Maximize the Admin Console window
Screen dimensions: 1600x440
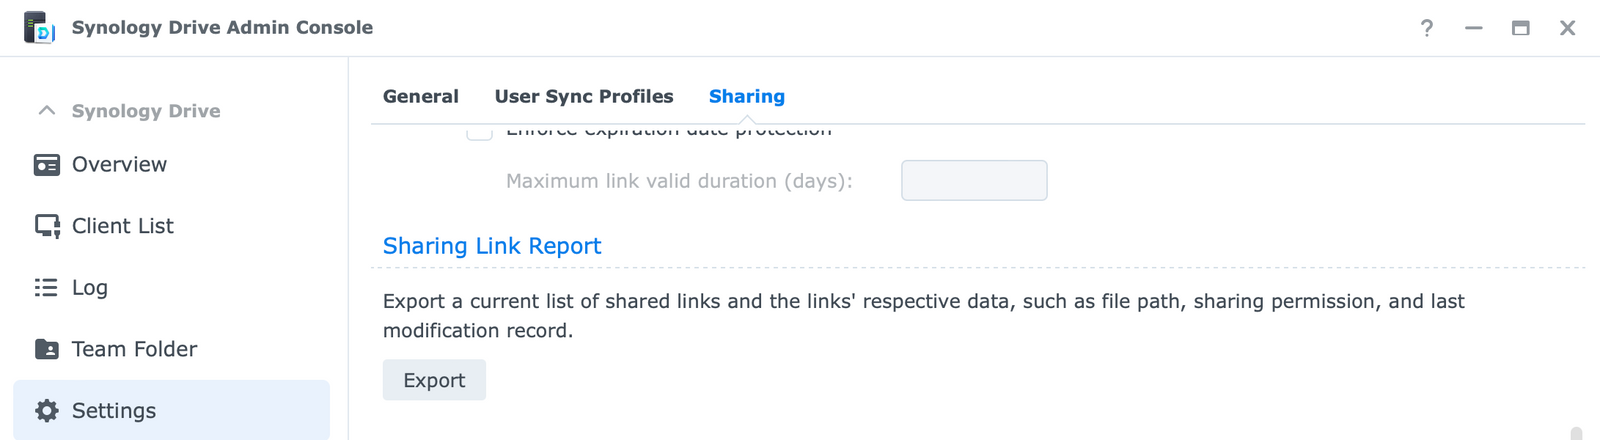(1521, 28)
